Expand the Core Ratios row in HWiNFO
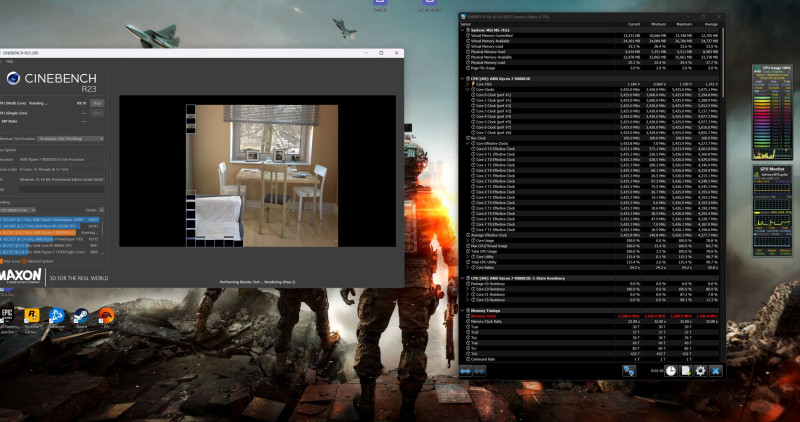This screenshot has width=800, height=422. point(468,267)
